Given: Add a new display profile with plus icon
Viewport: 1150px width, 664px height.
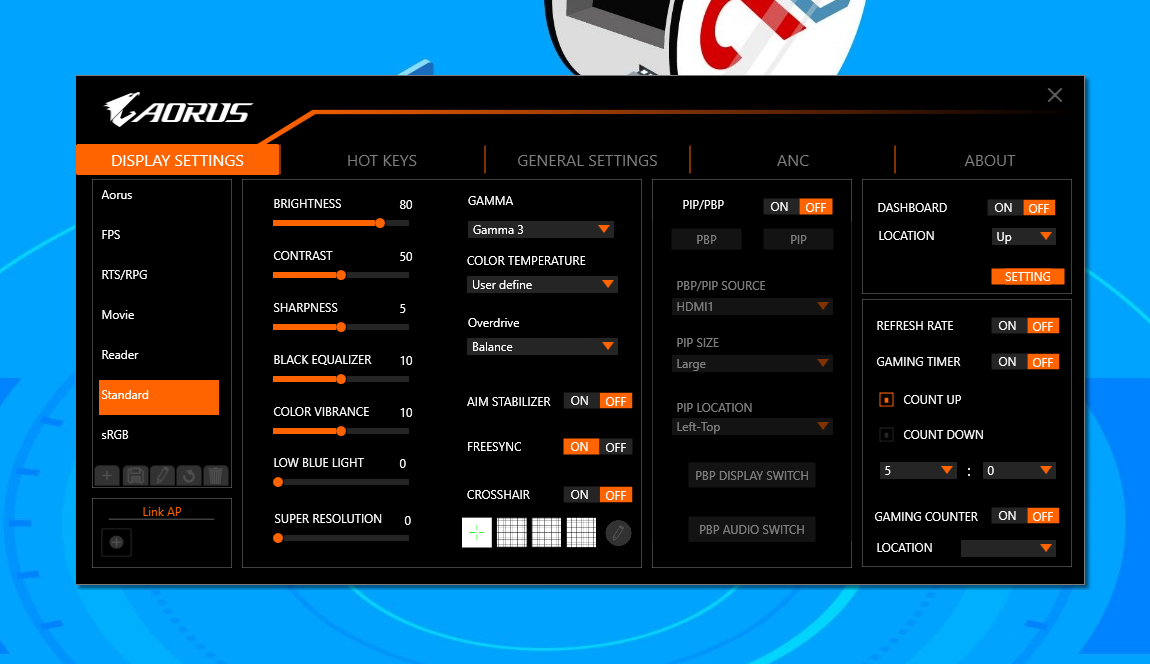Looking at the screenshot, I should 107,475.
